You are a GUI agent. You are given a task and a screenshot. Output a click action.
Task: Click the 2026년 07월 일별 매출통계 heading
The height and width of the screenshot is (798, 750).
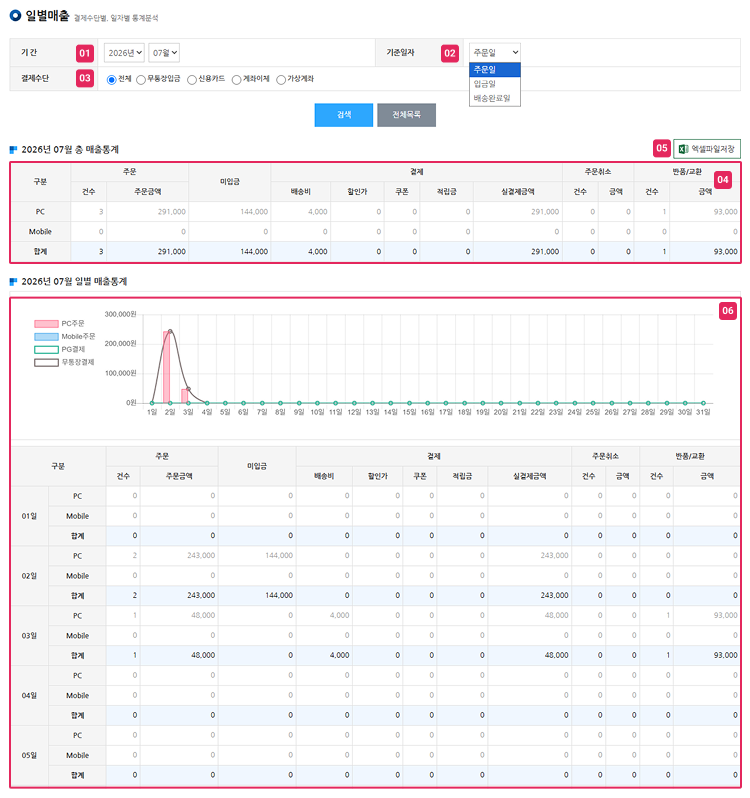74,281
